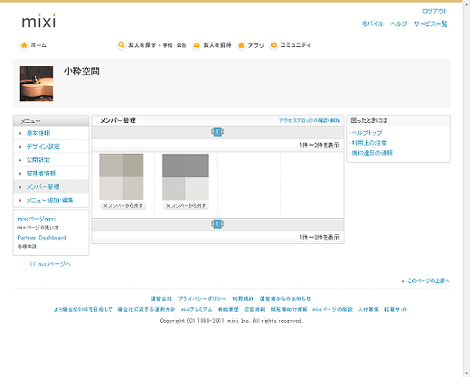Open the Partner Dashboard link
The image size is (470, 377).
click(42, 238)
